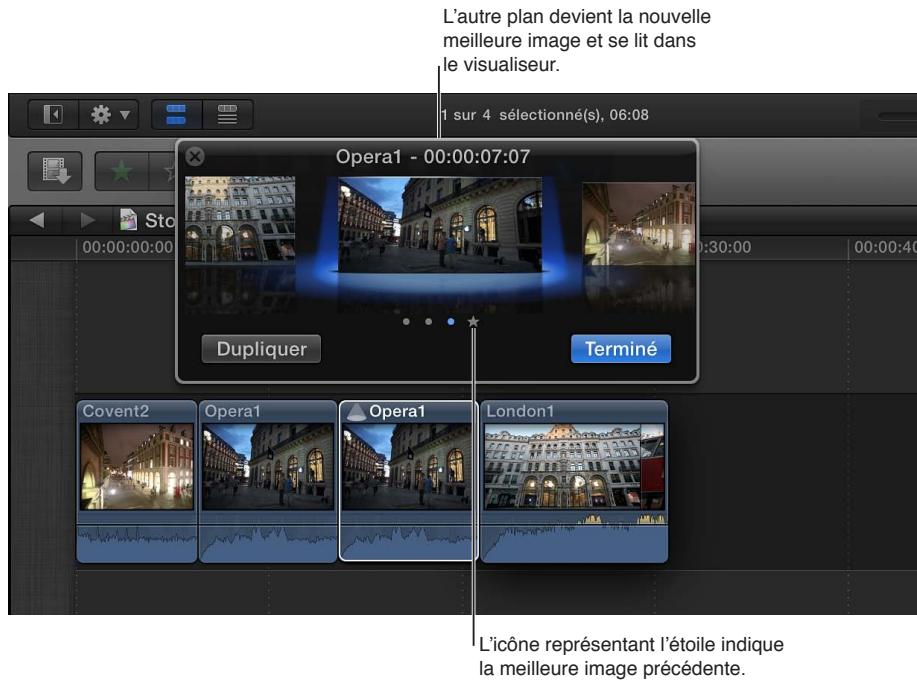Click the project document icon
This screenshot has width=917, height=684.
point(128,220)
